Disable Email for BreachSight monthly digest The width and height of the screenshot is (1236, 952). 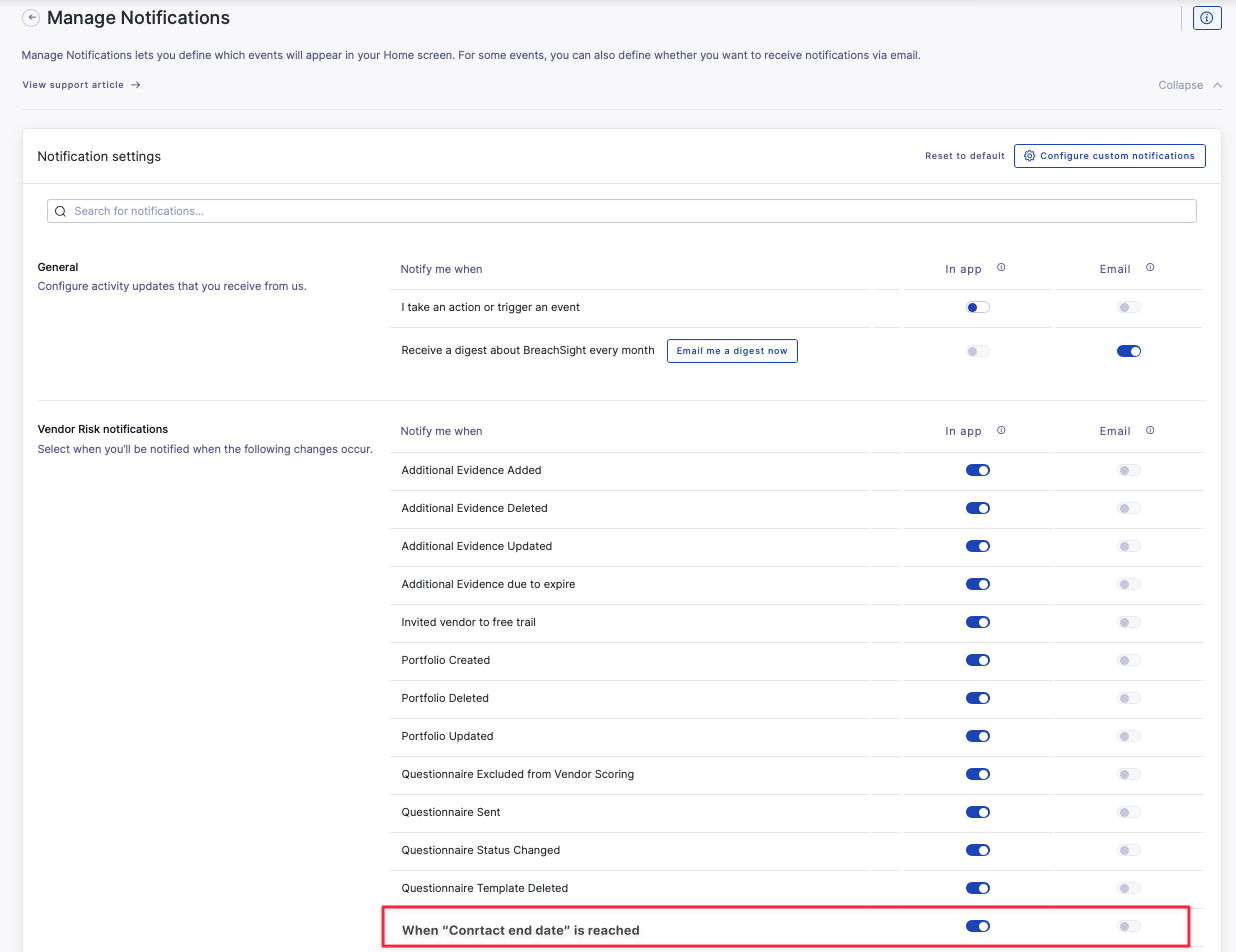coord(1129,351)
